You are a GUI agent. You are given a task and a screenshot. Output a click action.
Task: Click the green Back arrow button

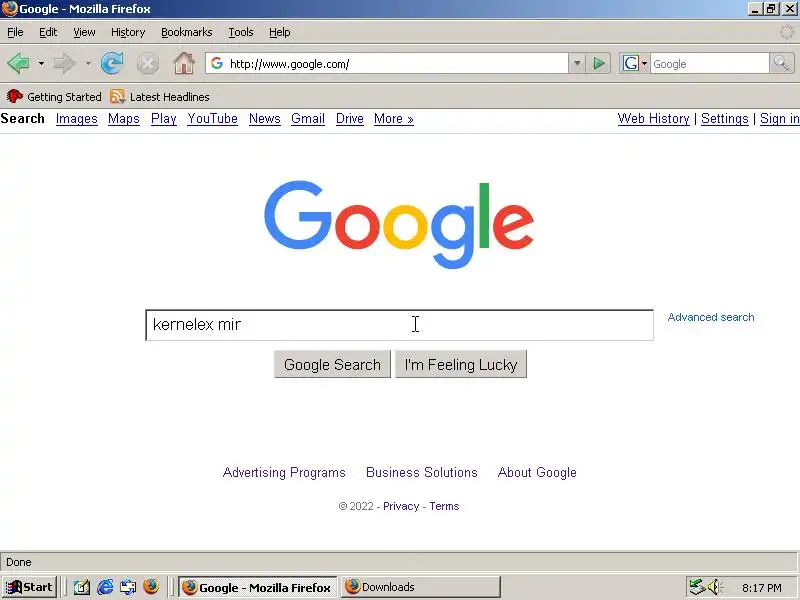pyautogui.click(x=19, y=64)
